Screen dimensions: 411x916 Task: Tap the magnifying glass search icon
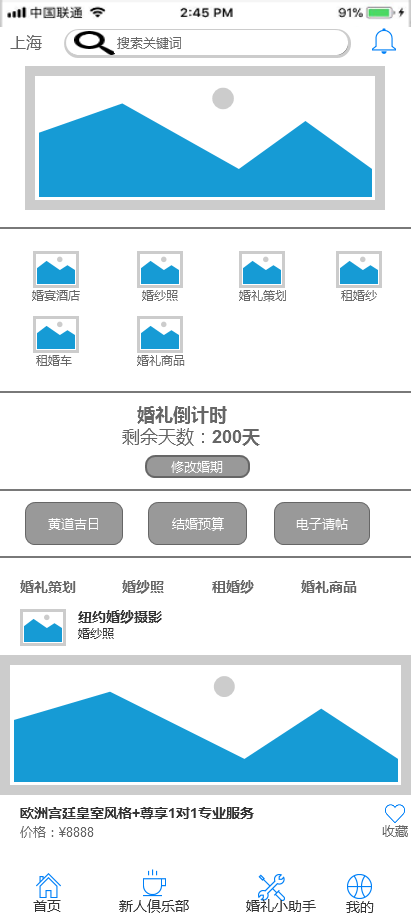[x=94, y=43]
